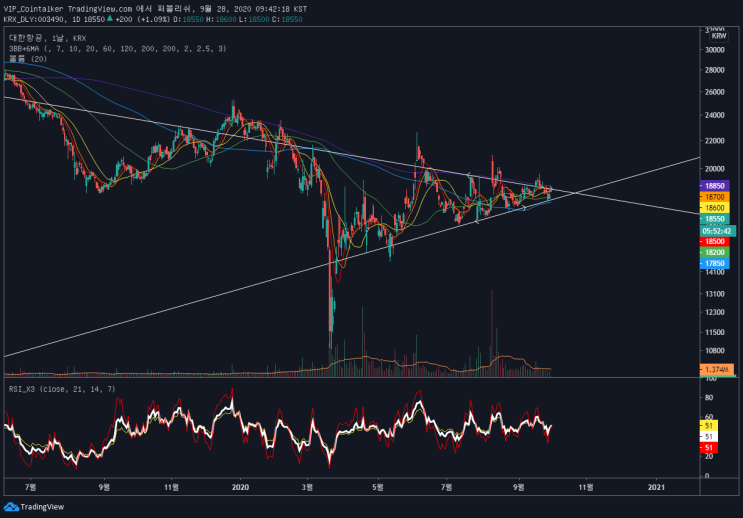743x518 pixels.
Task: Select the teal 18550 last price tag
Action: point(714,219)
